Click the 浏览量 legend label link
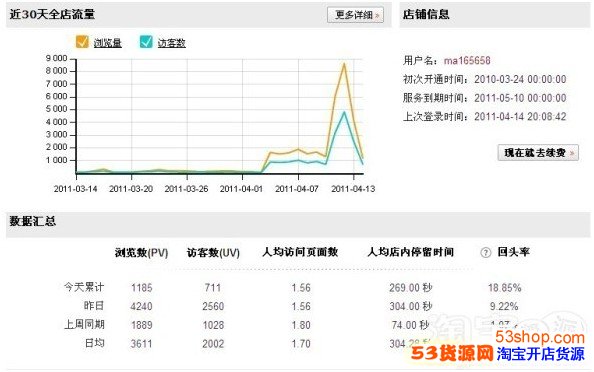Viewport: 594px width, 372px height. point(108,43)
